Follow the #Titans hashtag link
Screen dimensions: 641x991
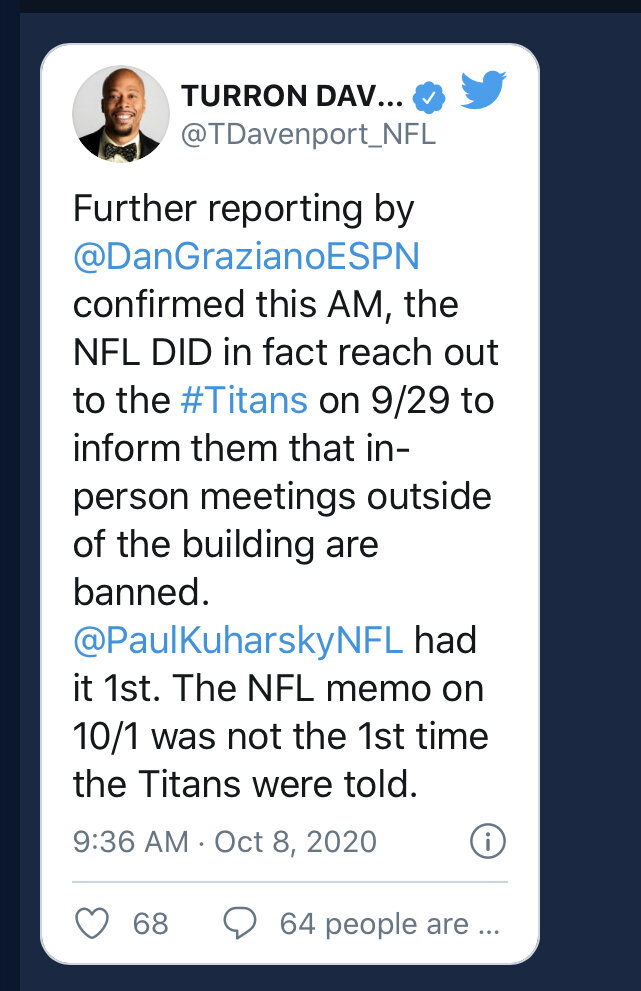click(x=244, y=400)
